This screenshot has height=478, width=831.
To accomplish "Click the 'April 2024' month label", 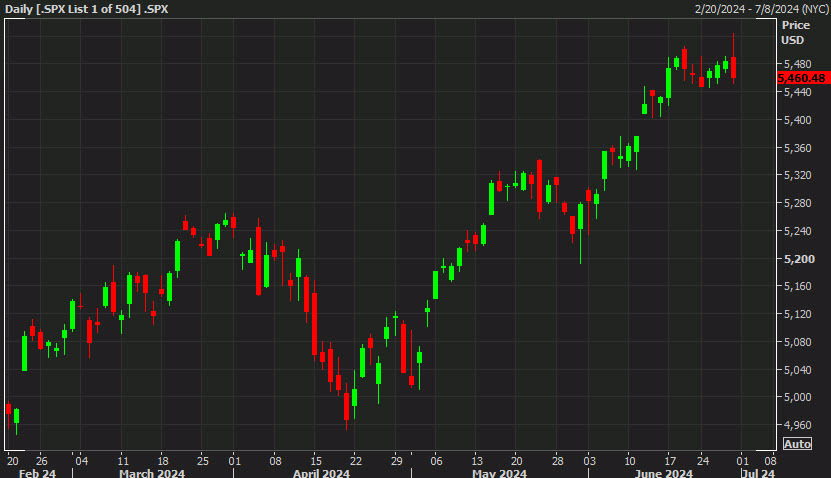I will click(321, 473).
